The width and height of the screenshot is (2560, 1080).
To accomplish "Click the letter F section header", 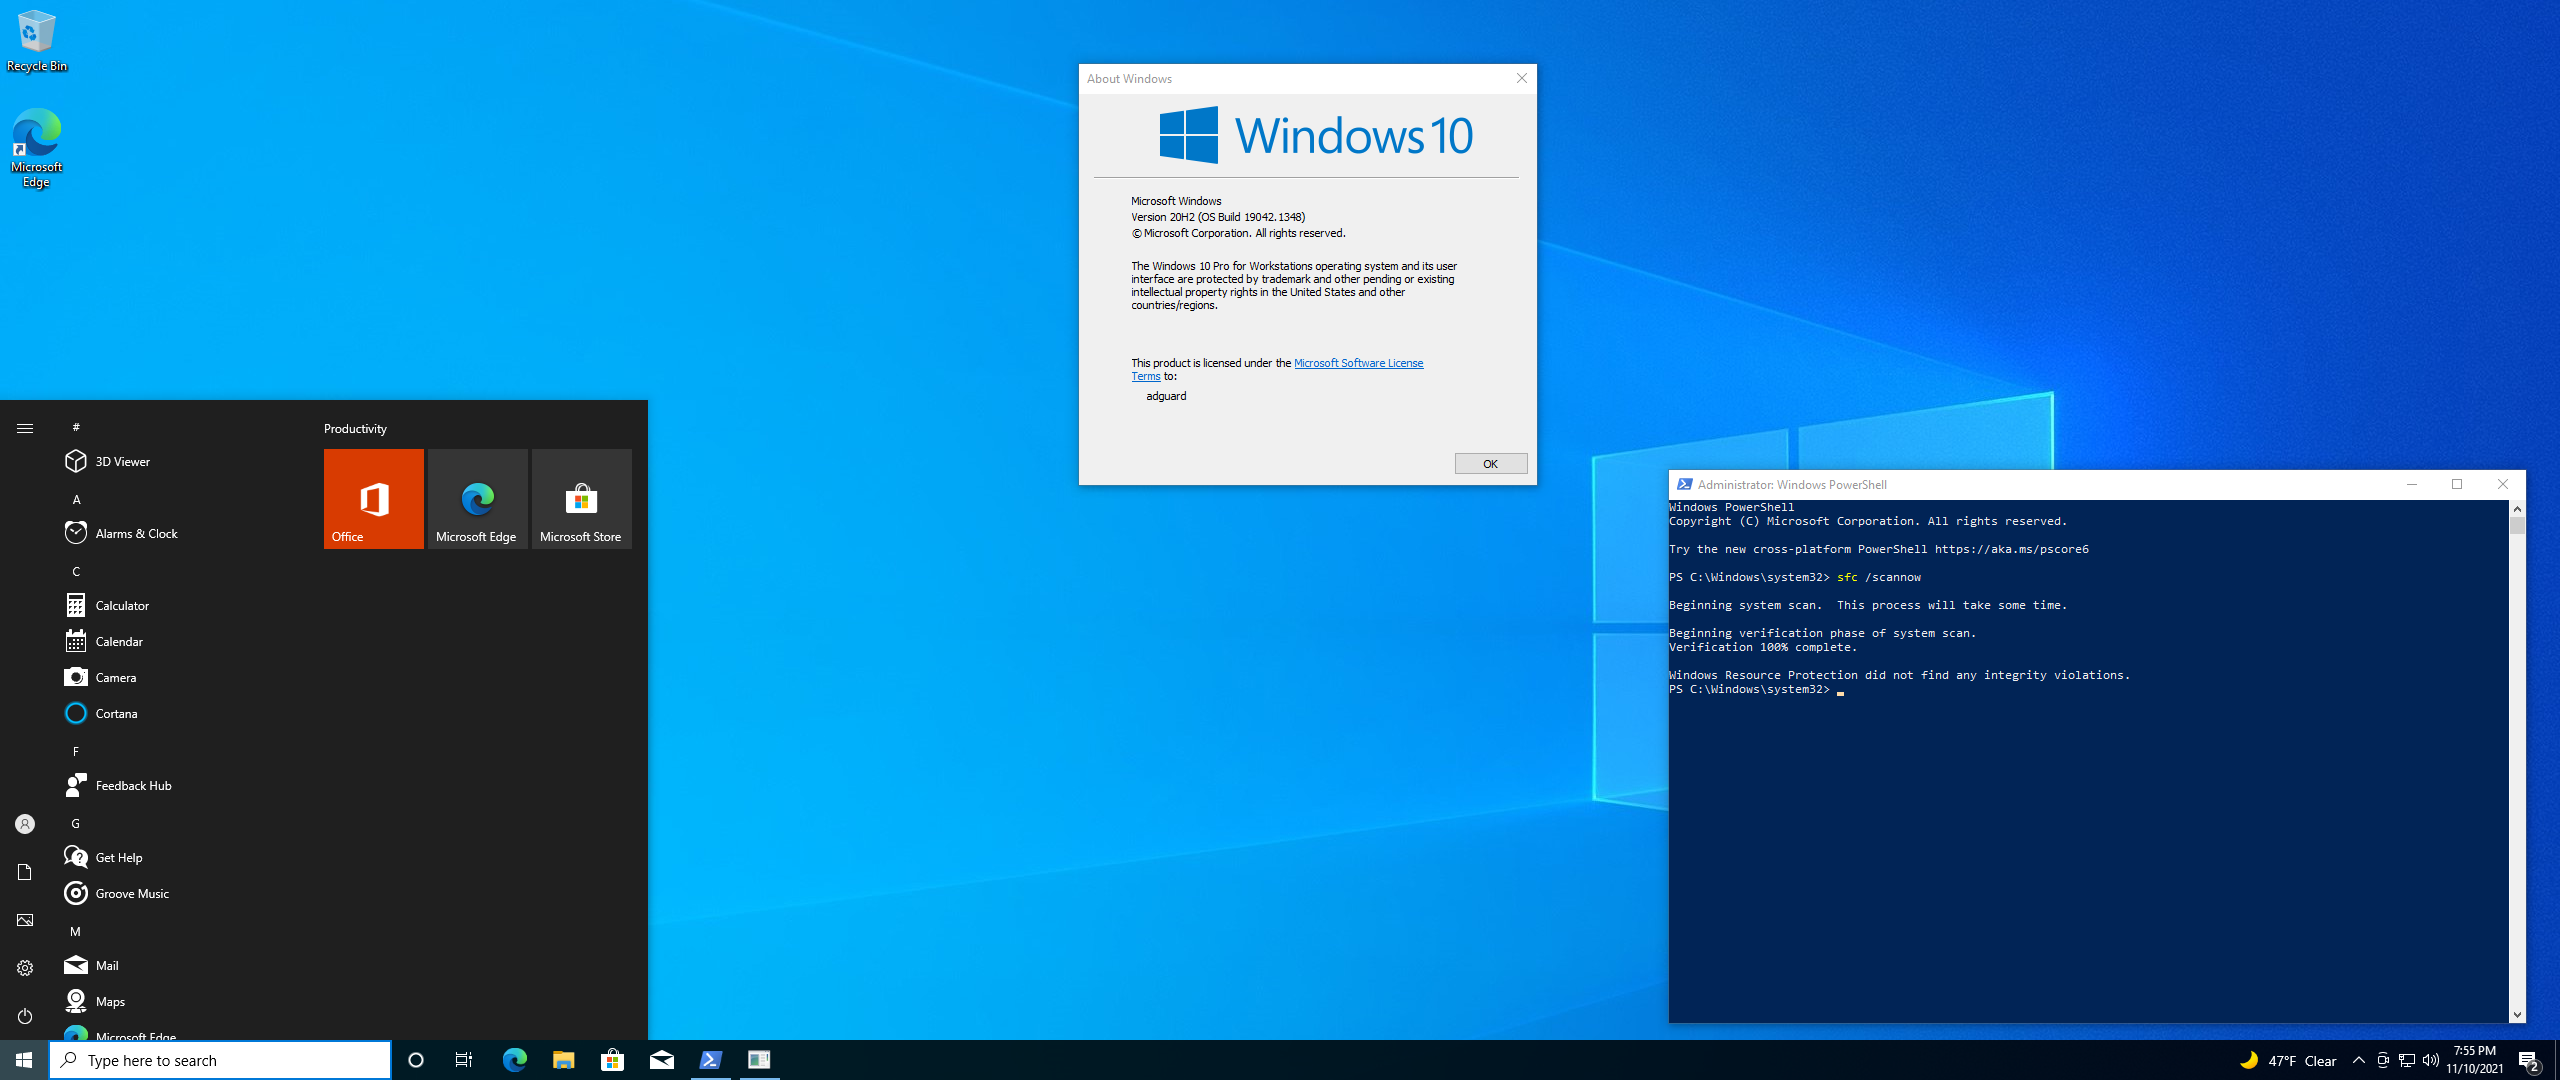I will (x=76, y=751).
